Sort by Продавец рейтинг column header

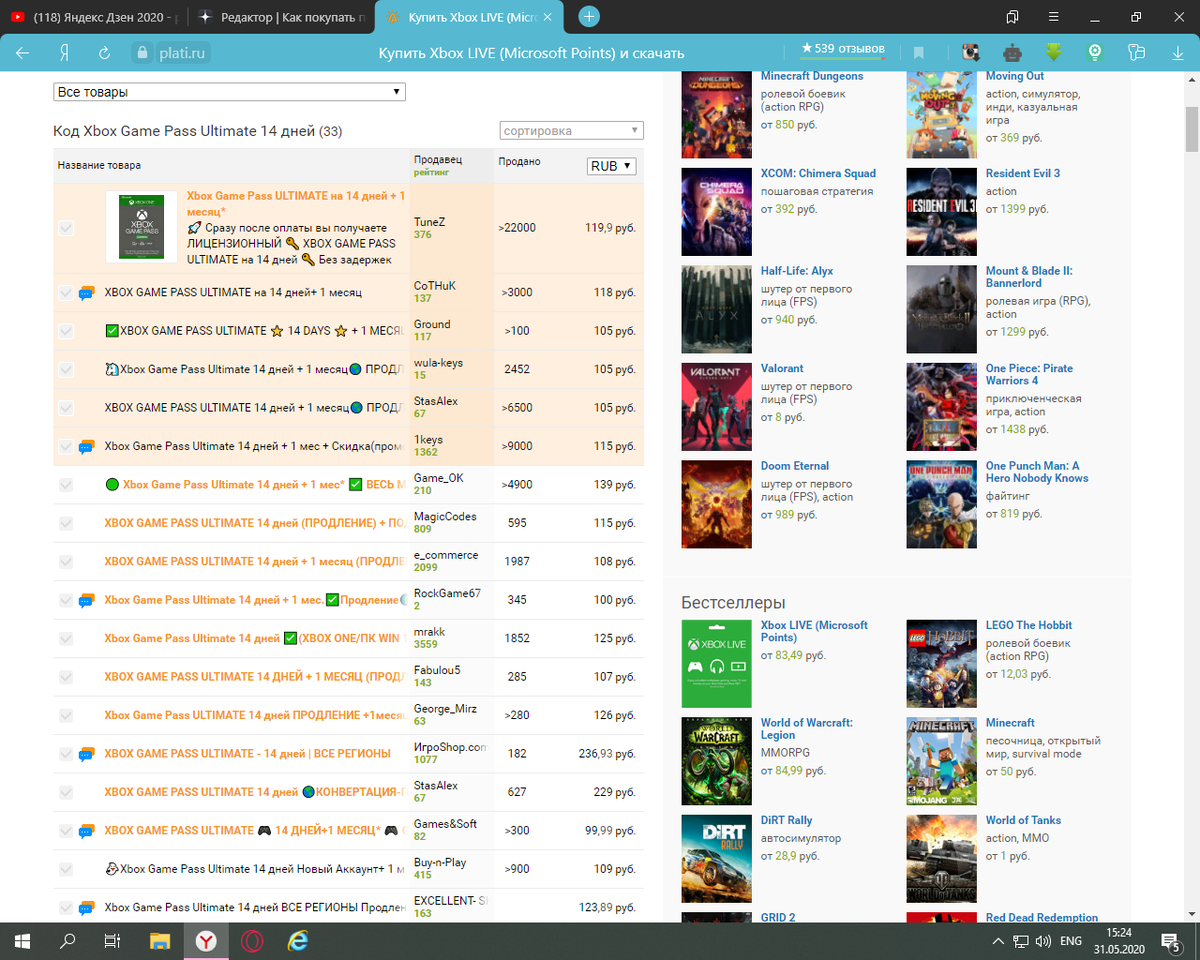click(438, 165)
